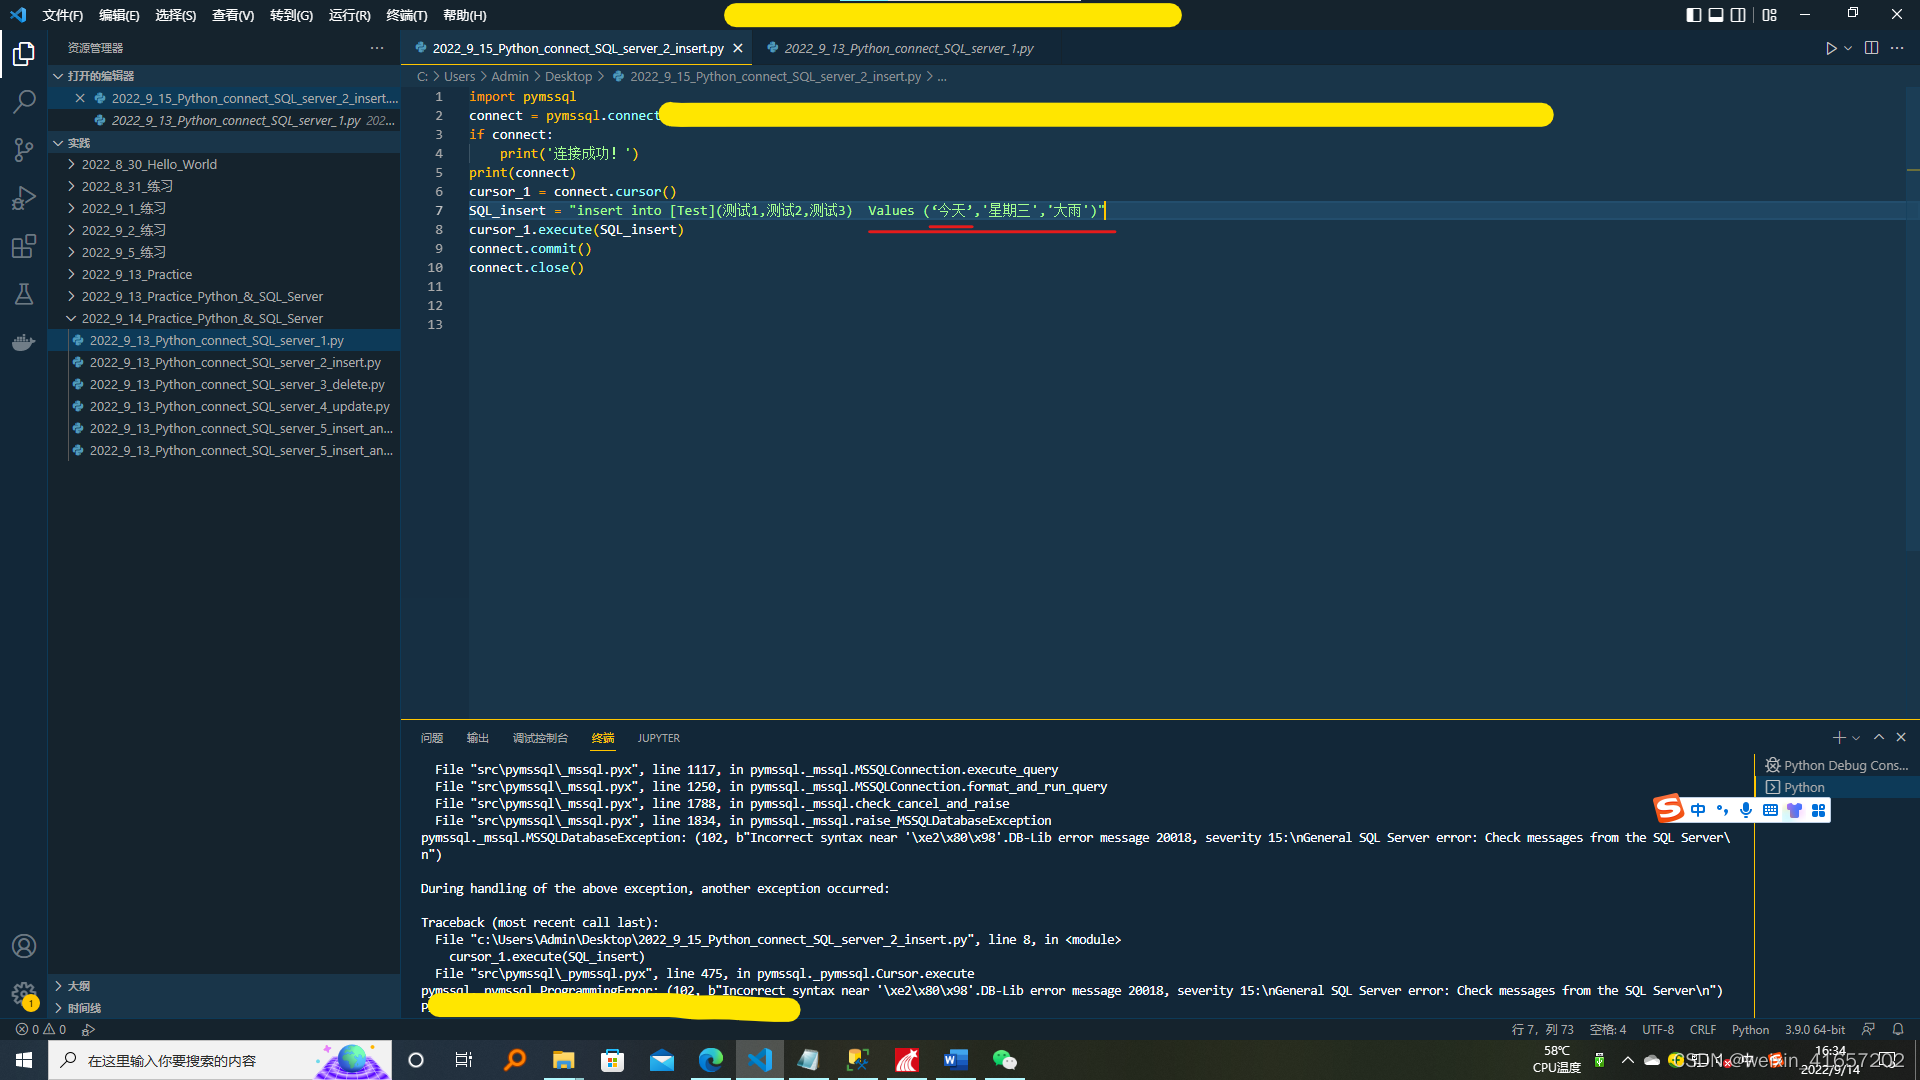
Task: Switch to the 调试控制台 panel tab
Action: pos(540,738)
